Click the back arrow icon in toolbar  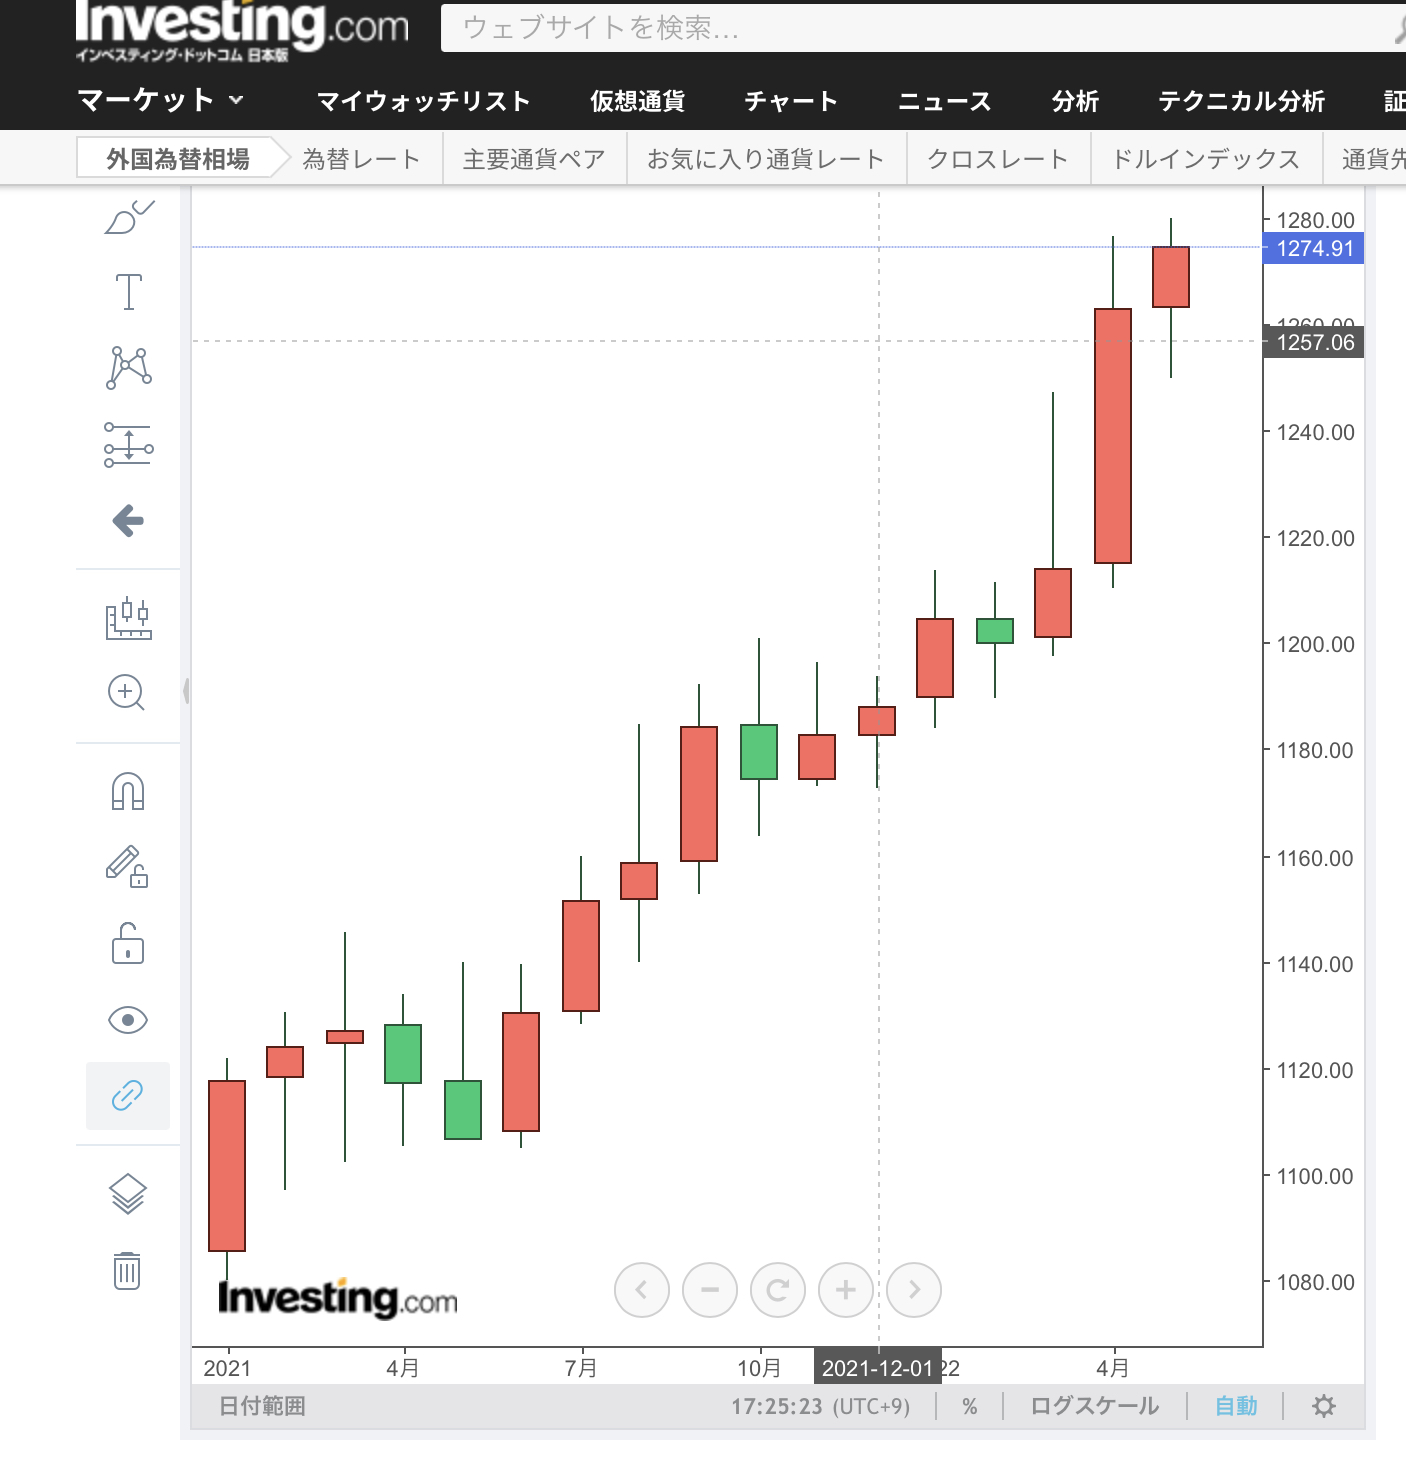click(x=128, y=521)
